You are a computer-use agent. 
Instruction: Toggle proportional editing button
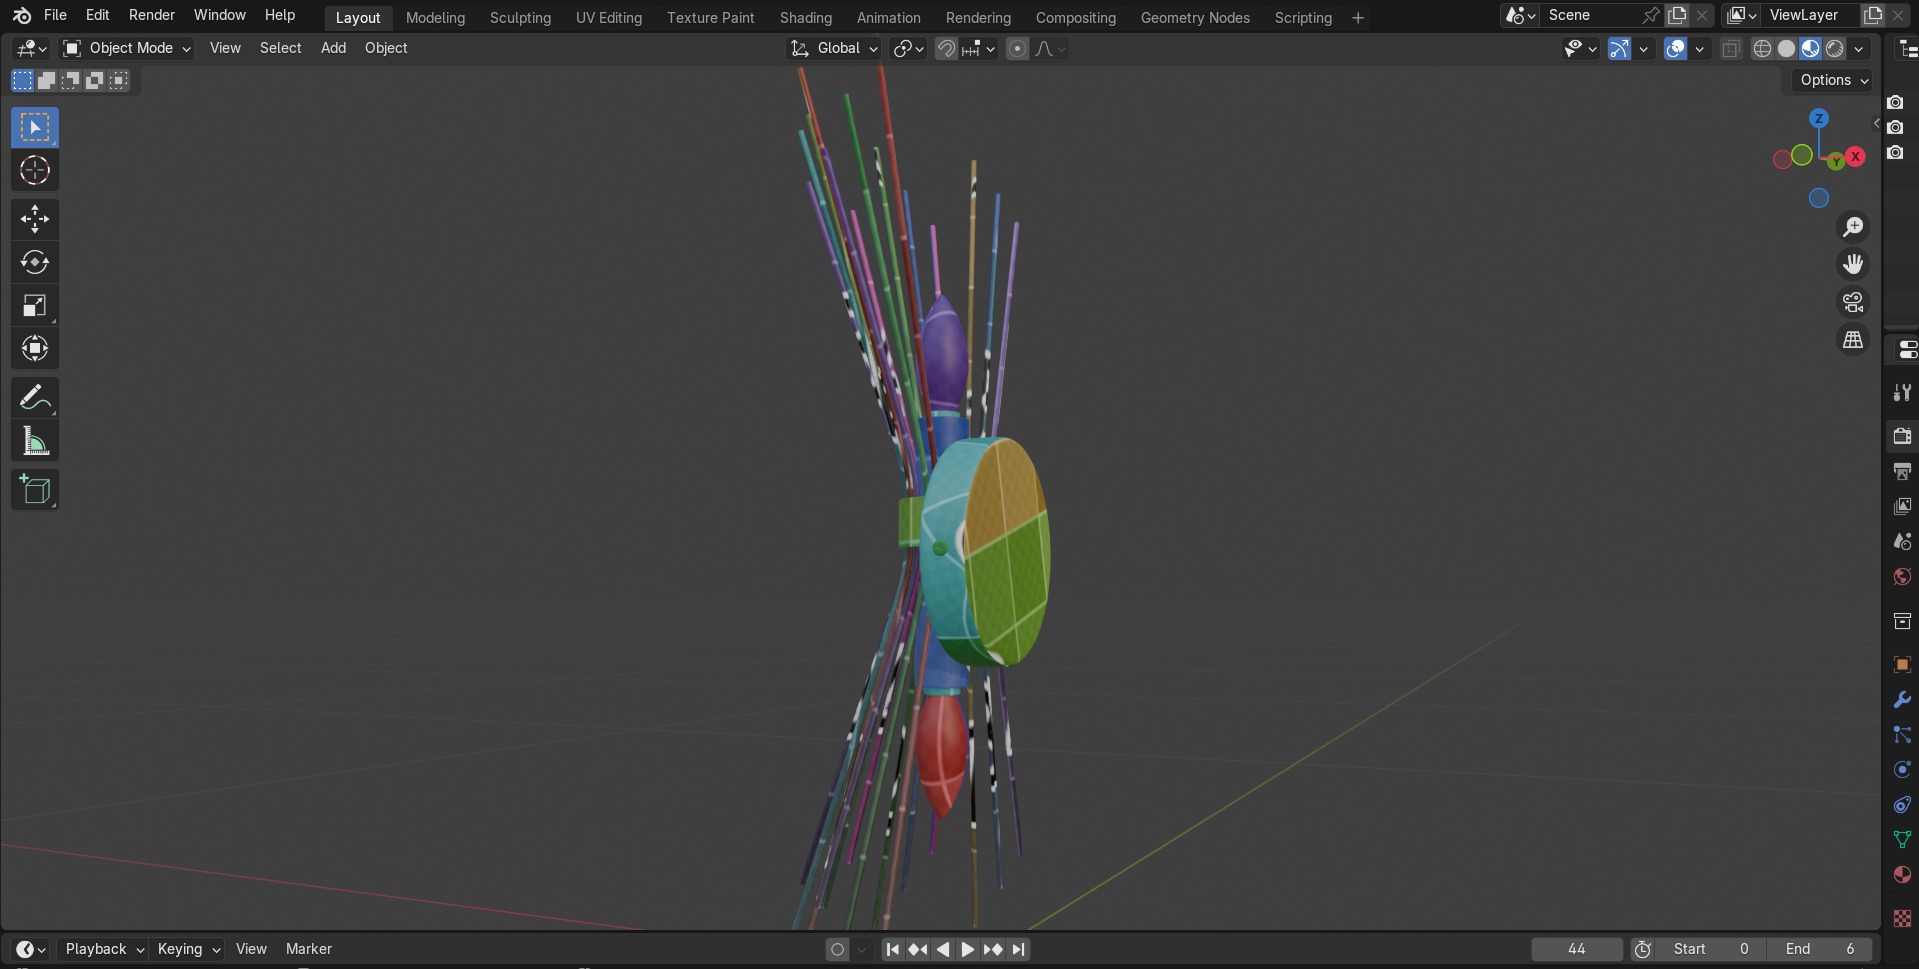tap(1017, 48)
